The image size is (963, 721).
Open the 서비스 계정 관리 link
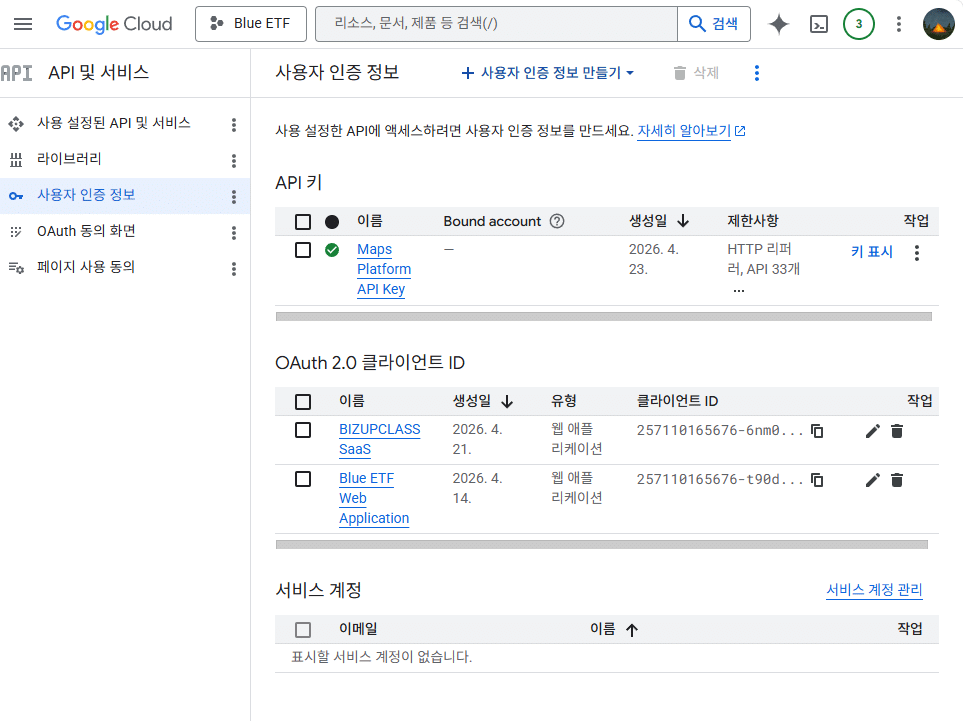[x=874, y=590]
